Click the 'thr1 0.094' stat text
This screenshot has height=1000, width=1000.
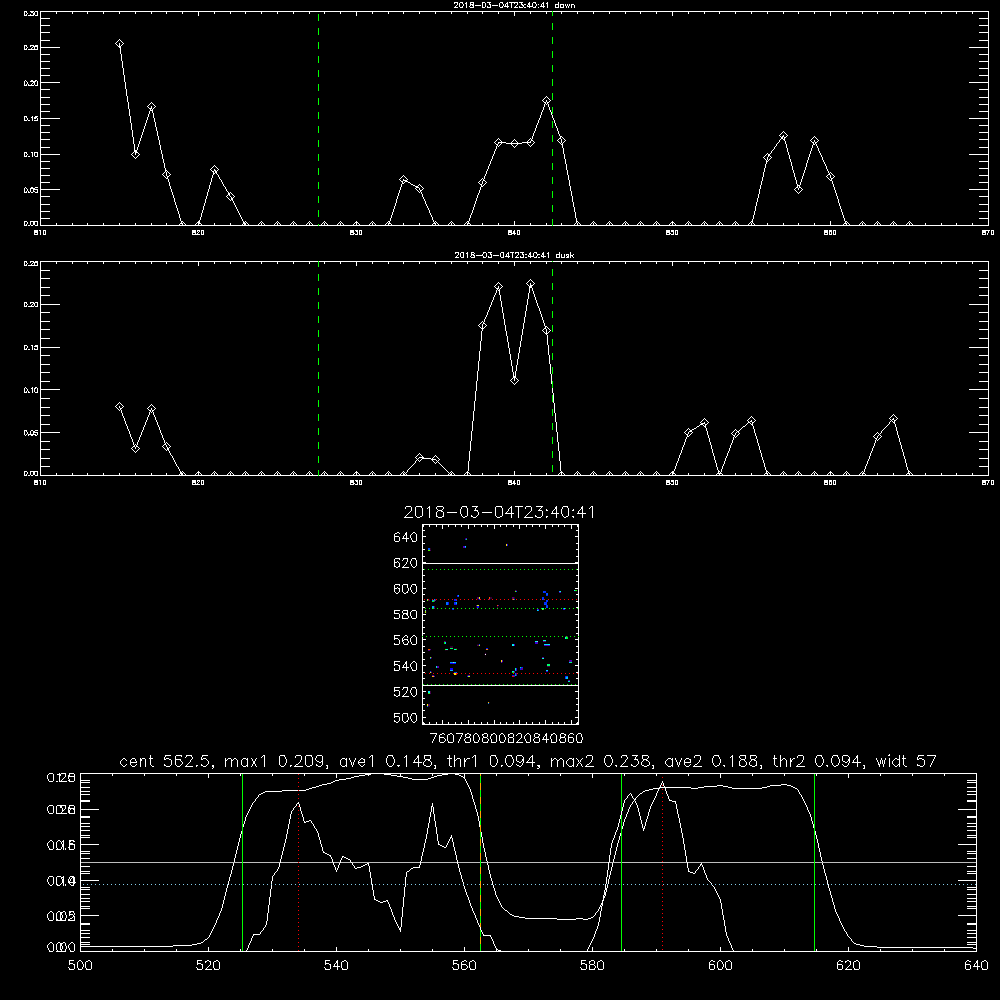[x=494, y=761]
